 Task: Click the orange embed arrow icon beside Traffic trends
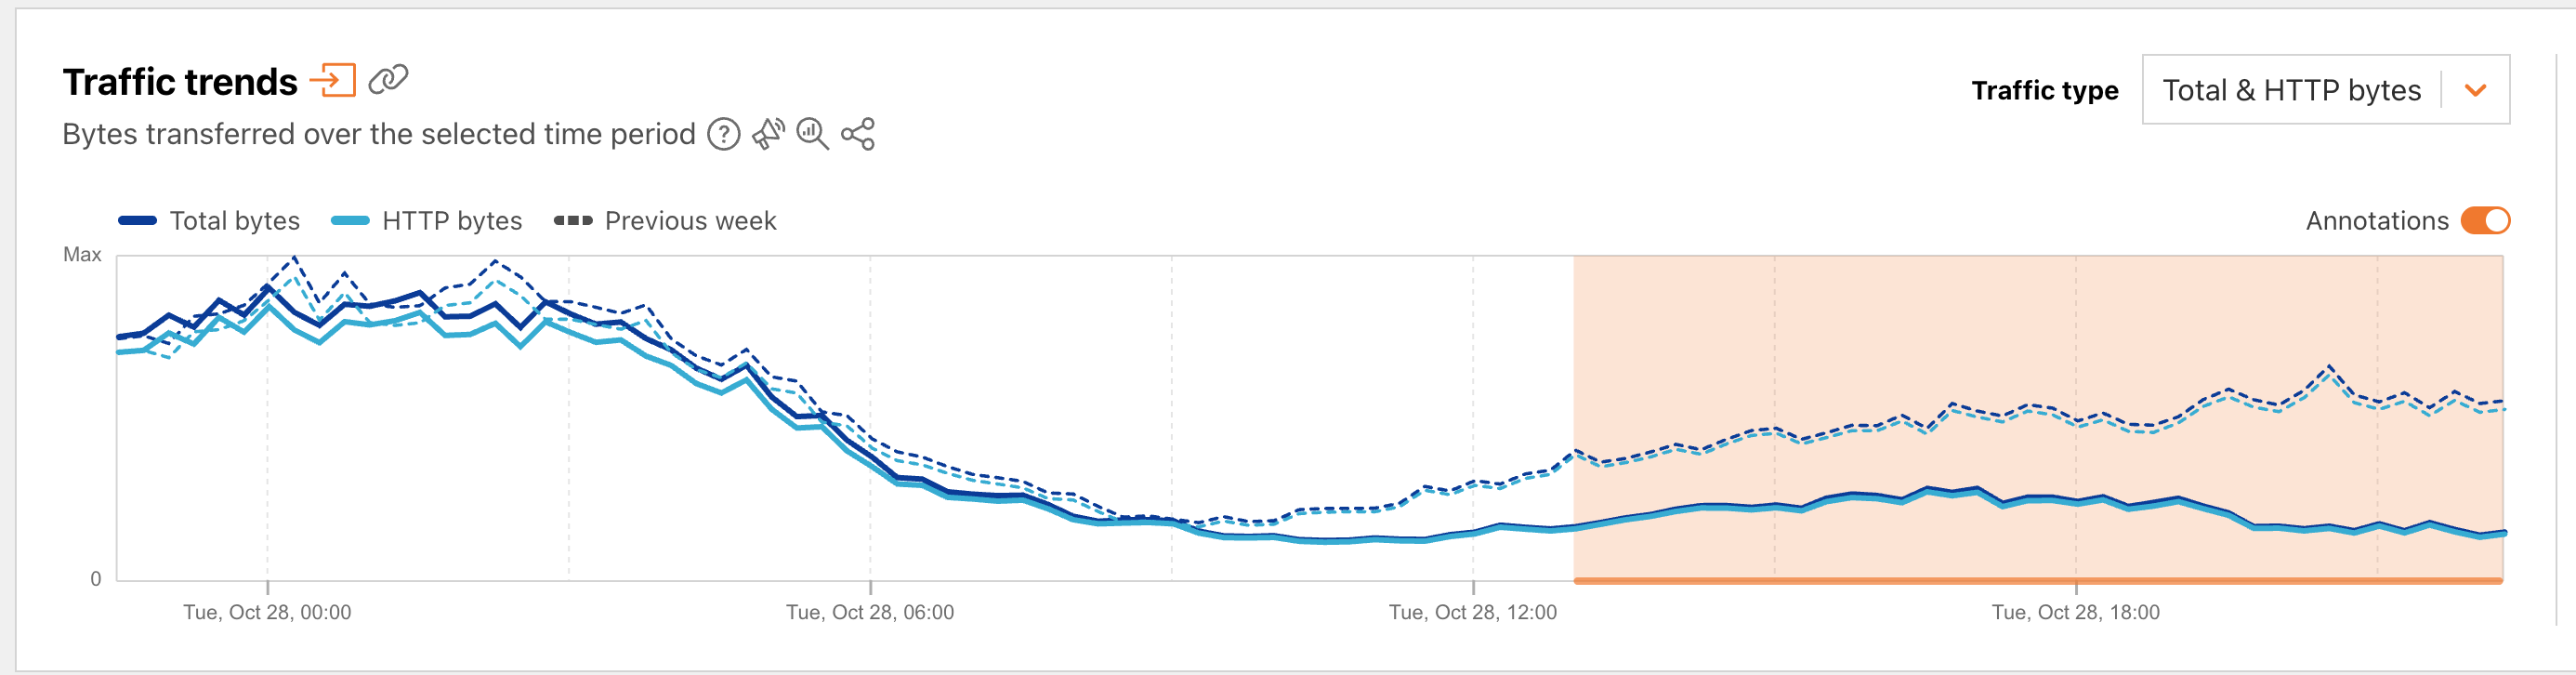(333, 80)
